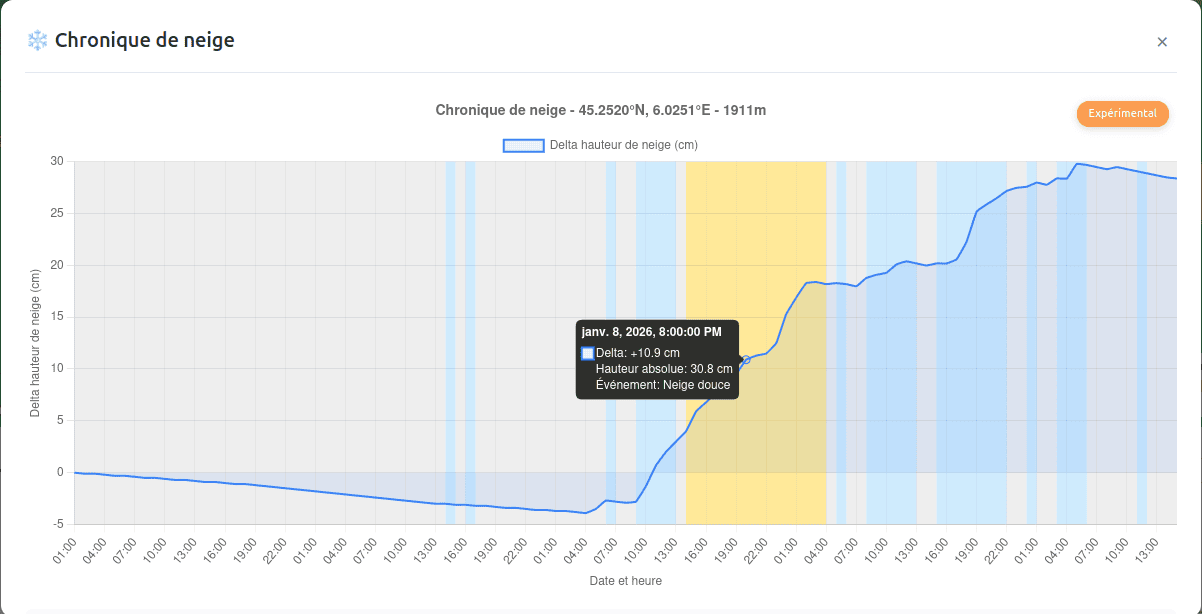Click the vertical 'Delta hauteur de neige (cm)' axis title
Image resolution: width=1202 pixels, height=614 pixels.
pos(36,343)
